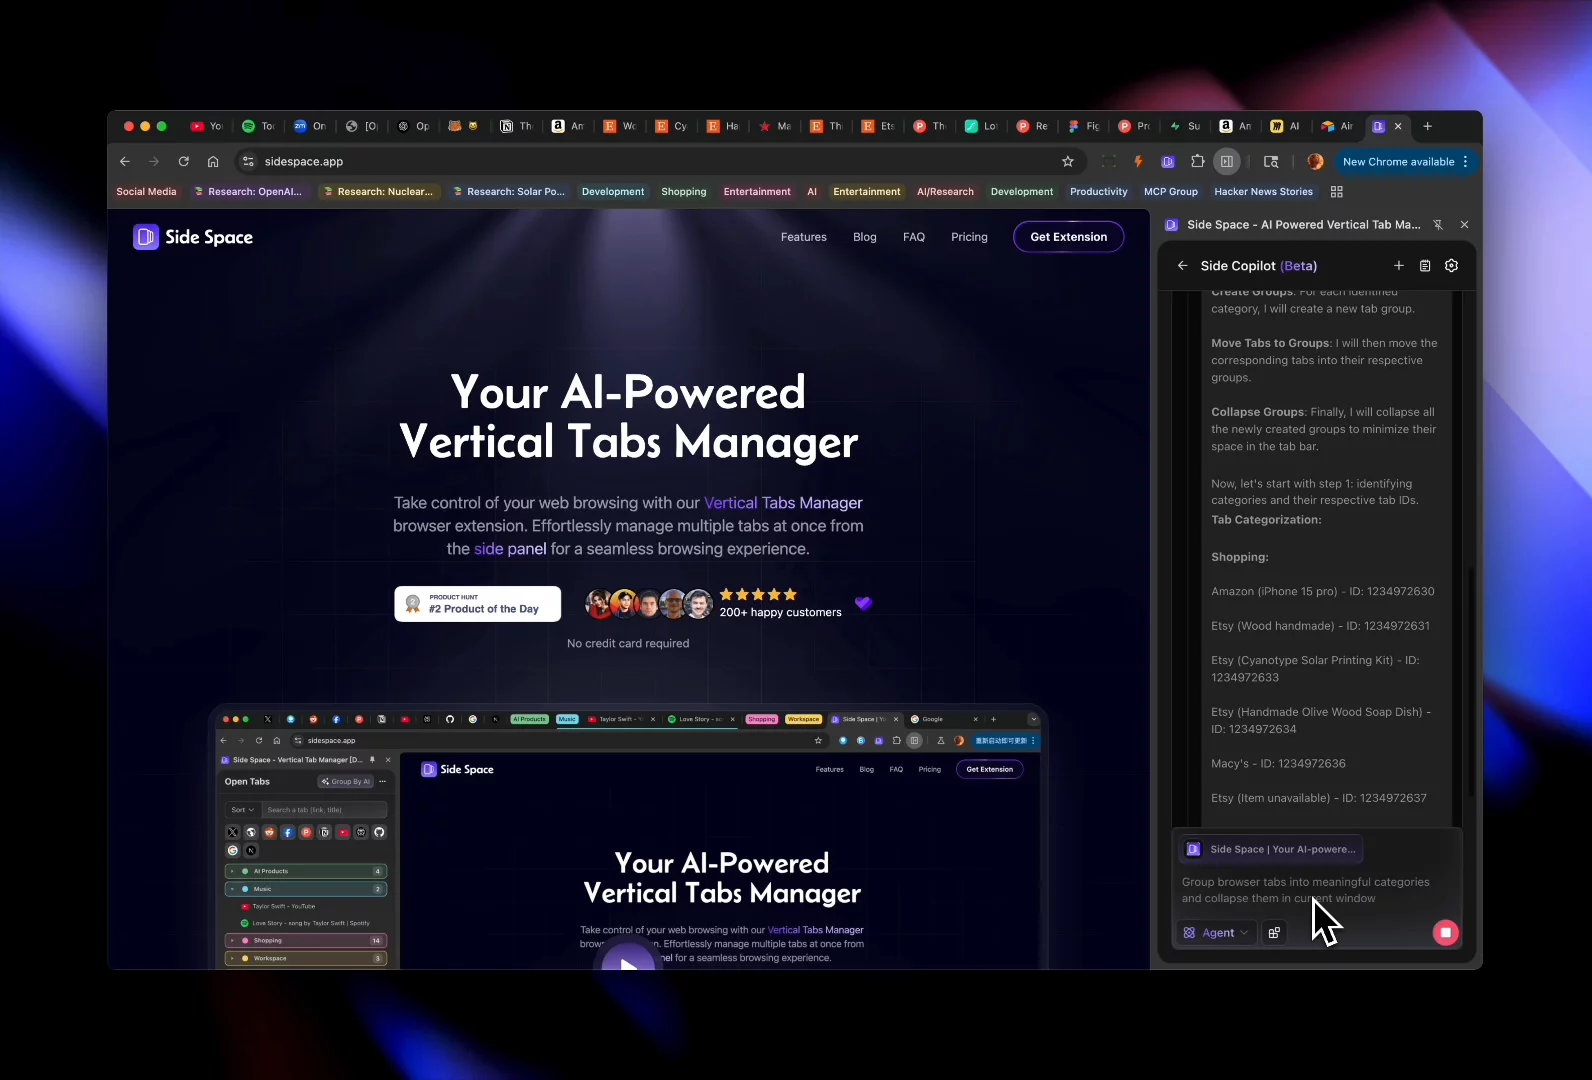Switch to the Macy's star tab
Image resolution: width=1592 pixels, height=1080 pixels.
[x=774, y=126]
